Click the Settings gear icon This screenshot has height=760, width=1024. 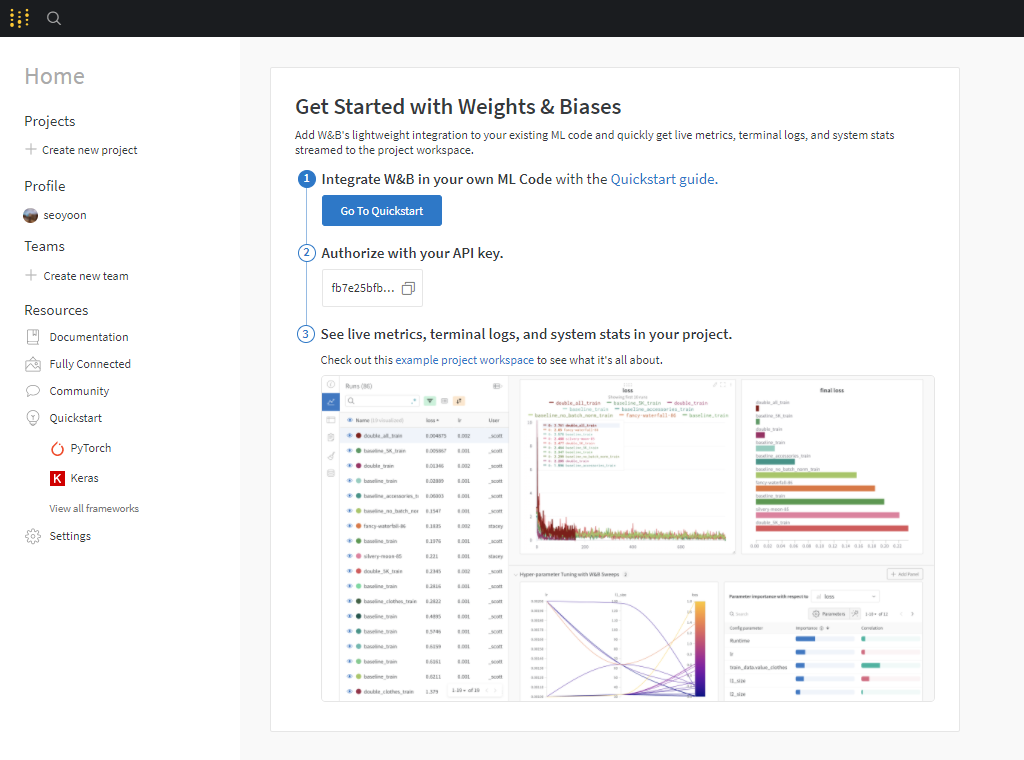pos(33,536)
